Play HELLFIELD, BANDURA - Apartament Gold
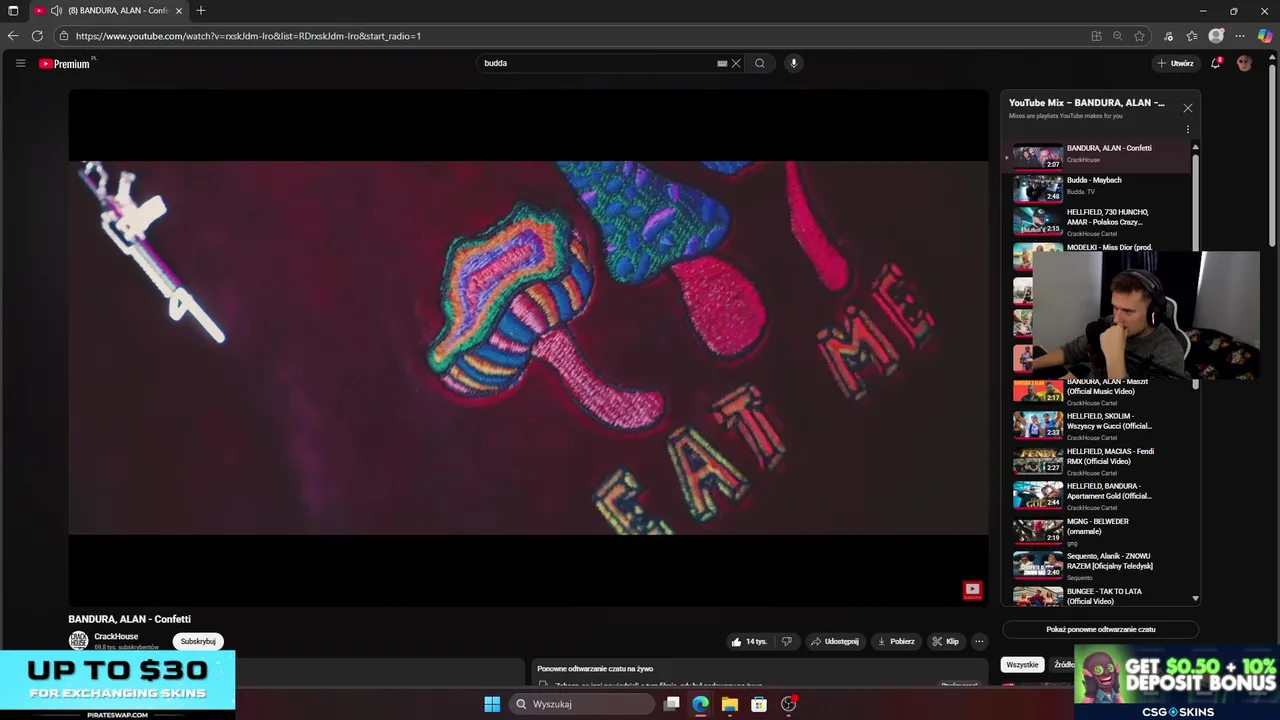The image size is (1280, 720). pyautogui.click(x=1098, y=496)
